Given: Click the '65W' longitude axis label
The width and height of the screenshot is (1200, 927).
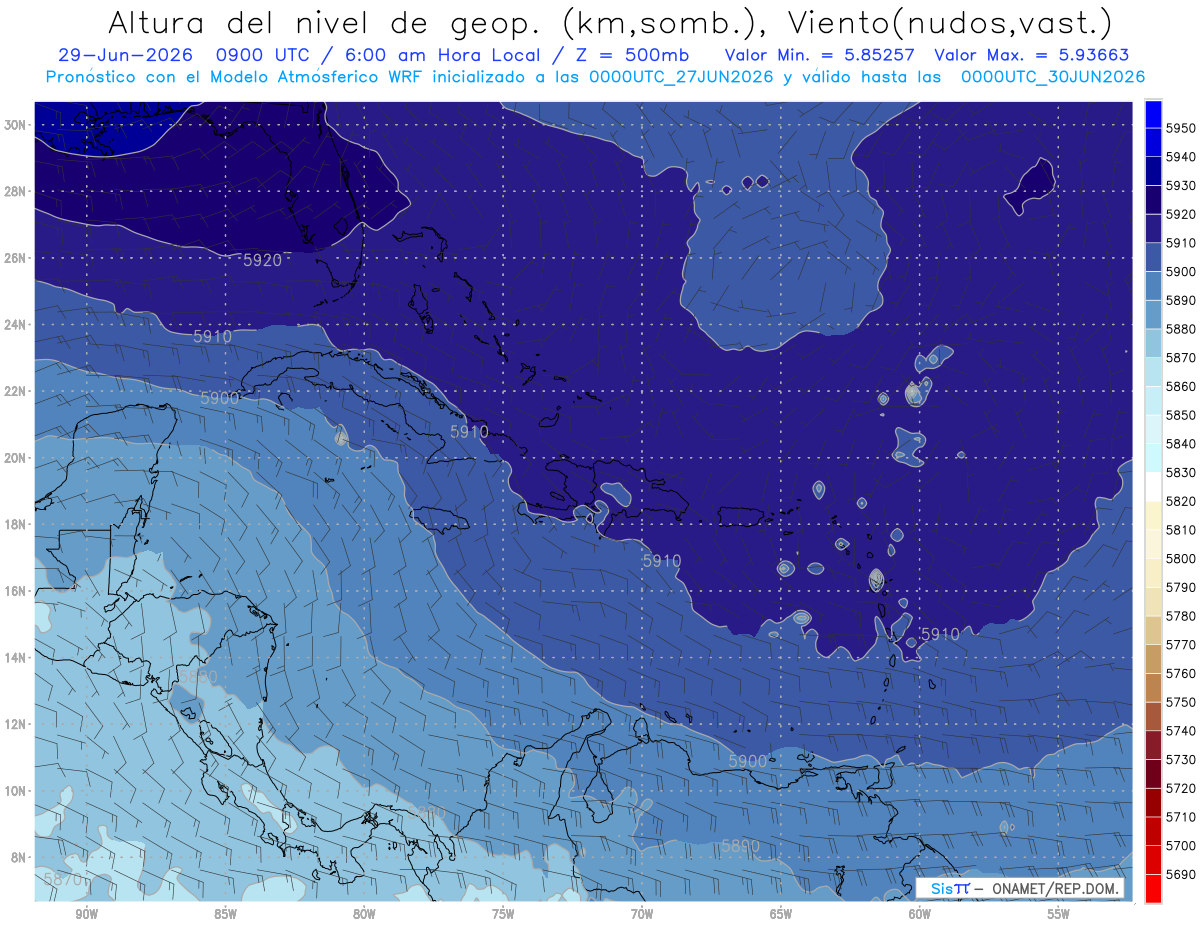Looking at the screenshot, I should pyautogui.click(x=781, y=915).
